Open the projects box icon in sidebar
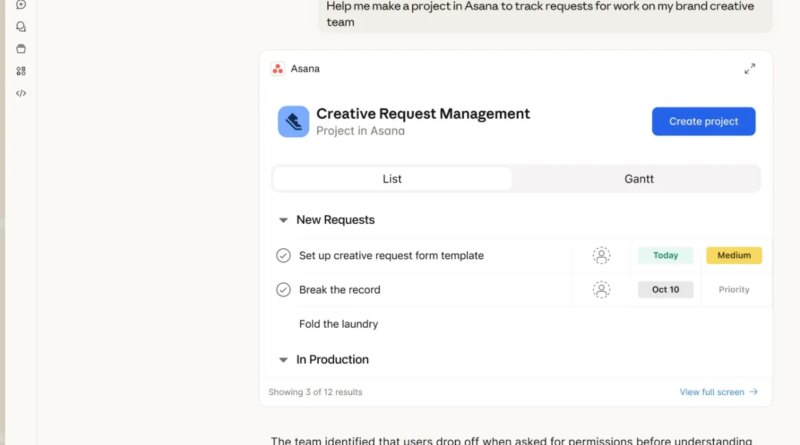Image resolution: width=800 pixels, height=445 pixels. point(21,49)
